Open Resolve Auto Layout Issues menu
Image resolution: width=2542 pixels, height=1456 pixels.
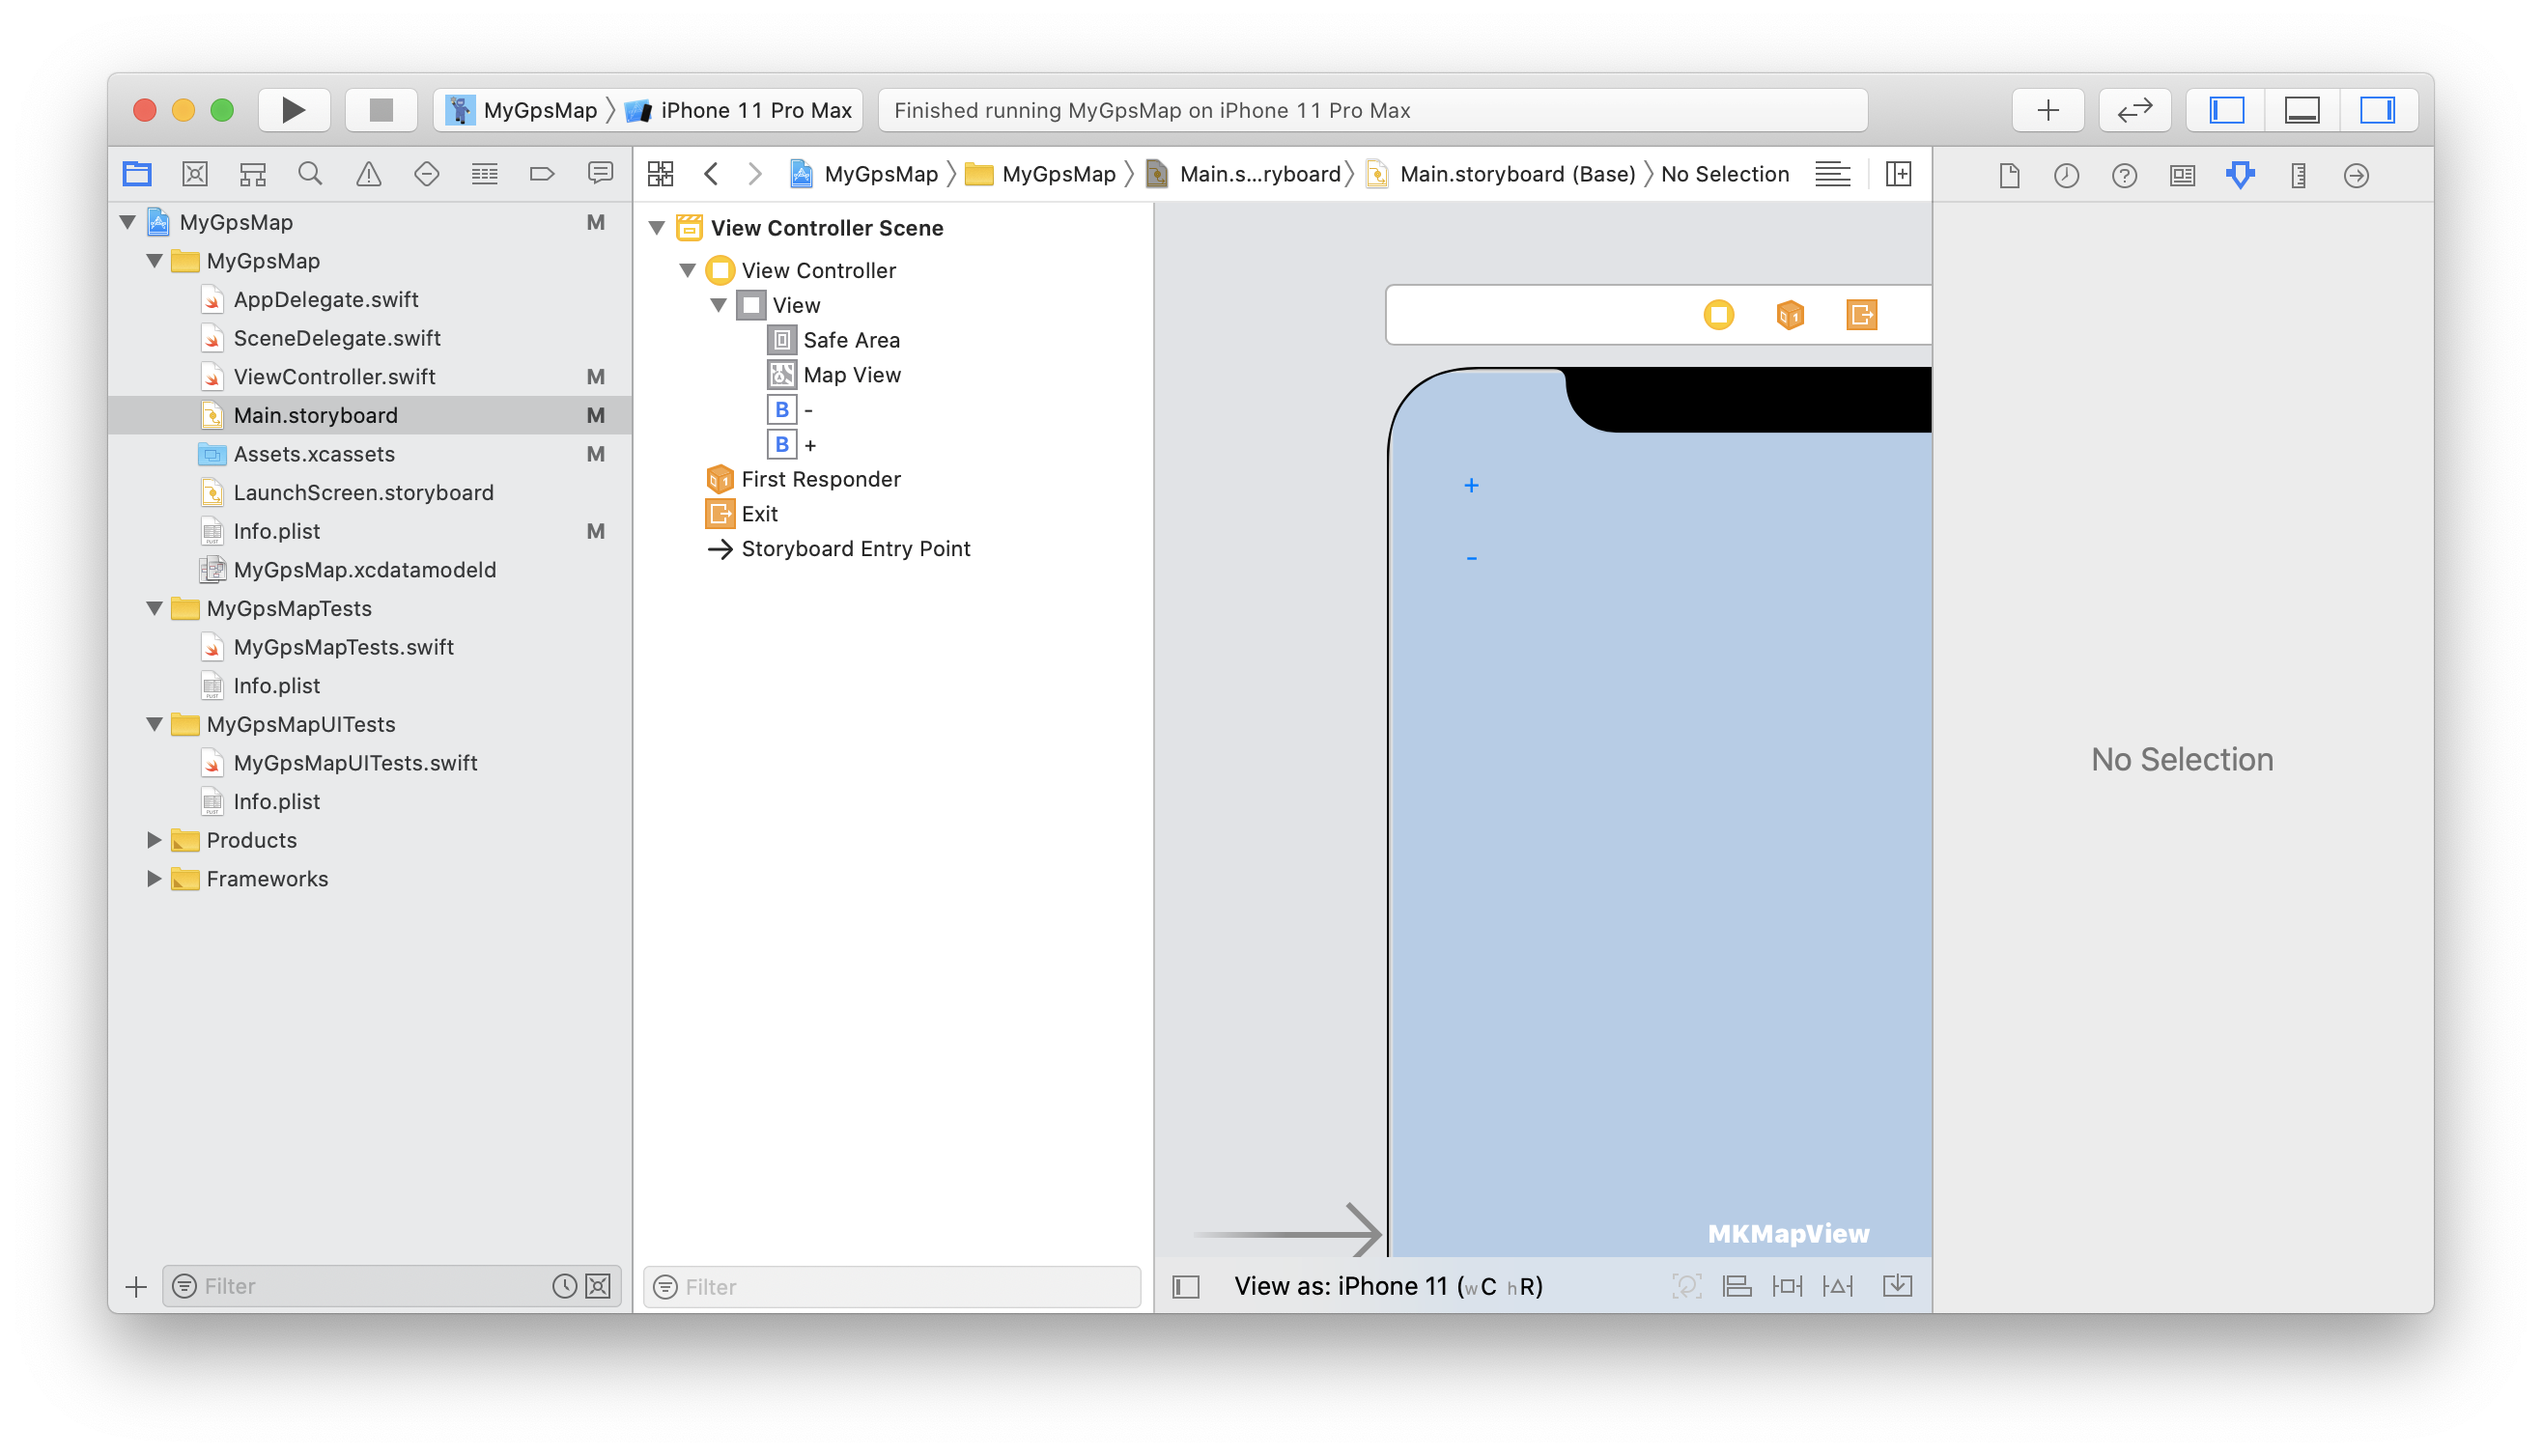pyautogui.click(x=1838, y=1287)
